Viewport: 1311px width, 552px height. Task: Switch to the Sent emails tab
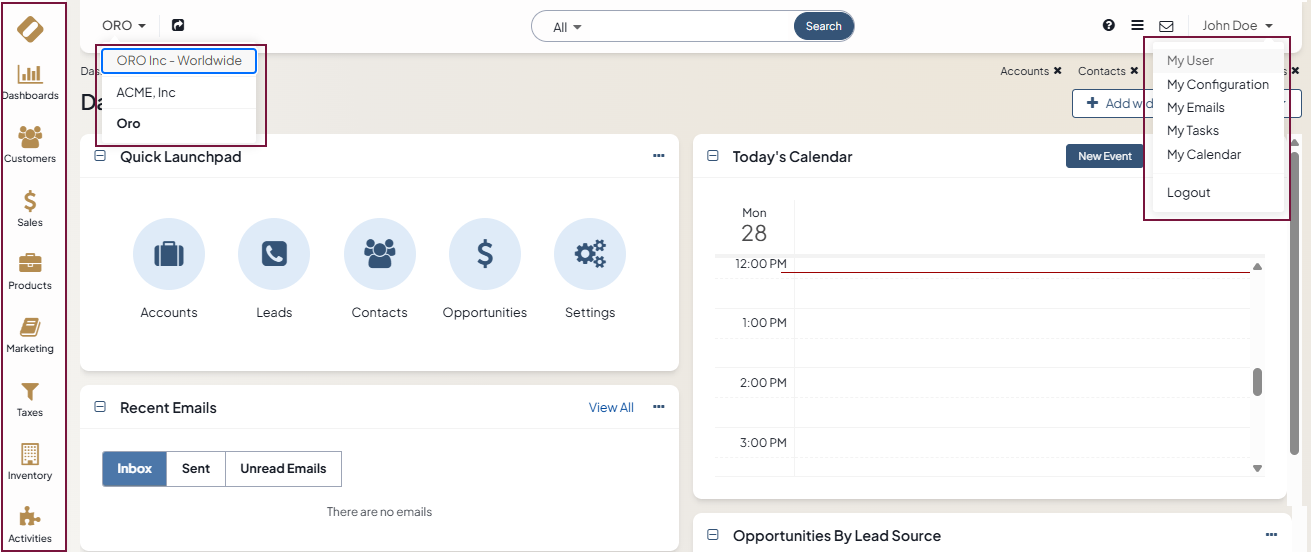196,469
